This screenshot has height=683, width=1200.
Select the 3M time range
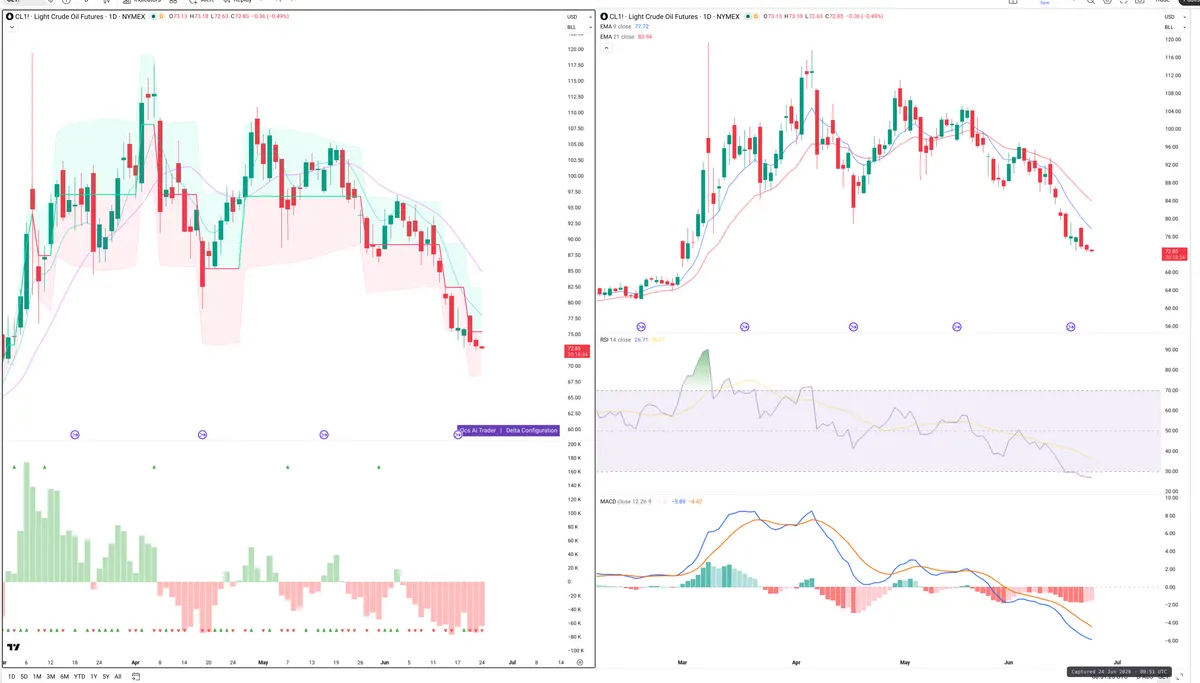click(x=51, y=677)
